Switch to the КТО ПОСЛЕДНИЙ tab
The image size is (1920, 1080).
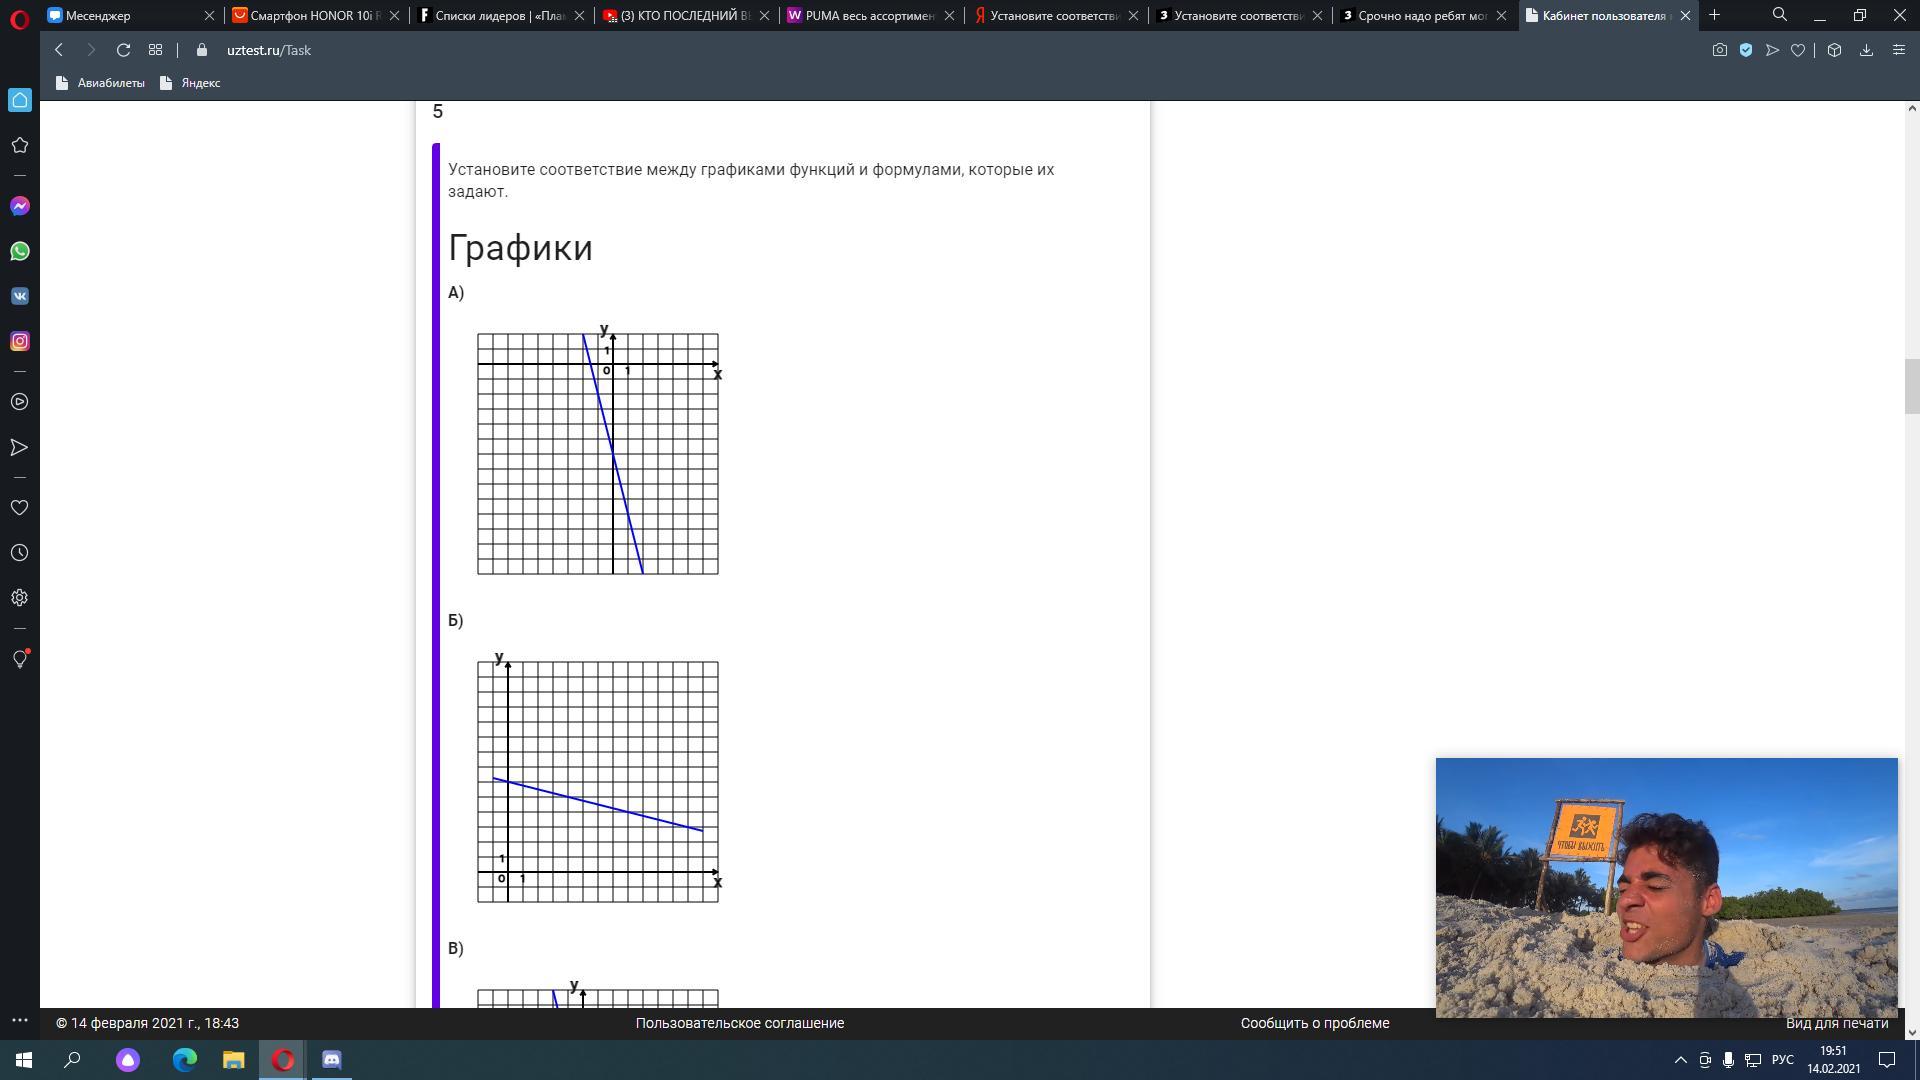coord(685,16)
